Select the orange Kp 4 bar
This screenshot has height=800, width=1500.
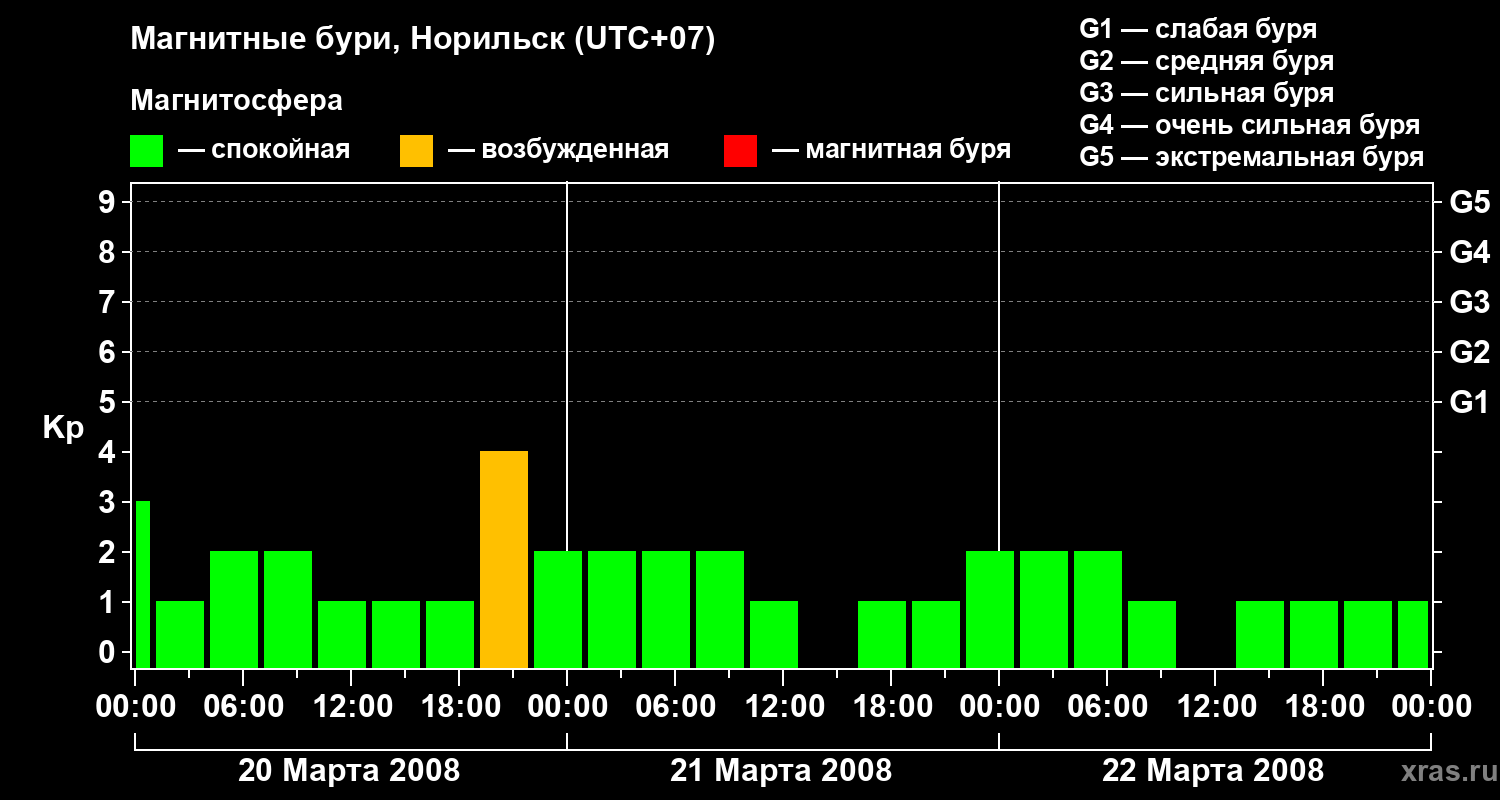[x=504, y=559]
